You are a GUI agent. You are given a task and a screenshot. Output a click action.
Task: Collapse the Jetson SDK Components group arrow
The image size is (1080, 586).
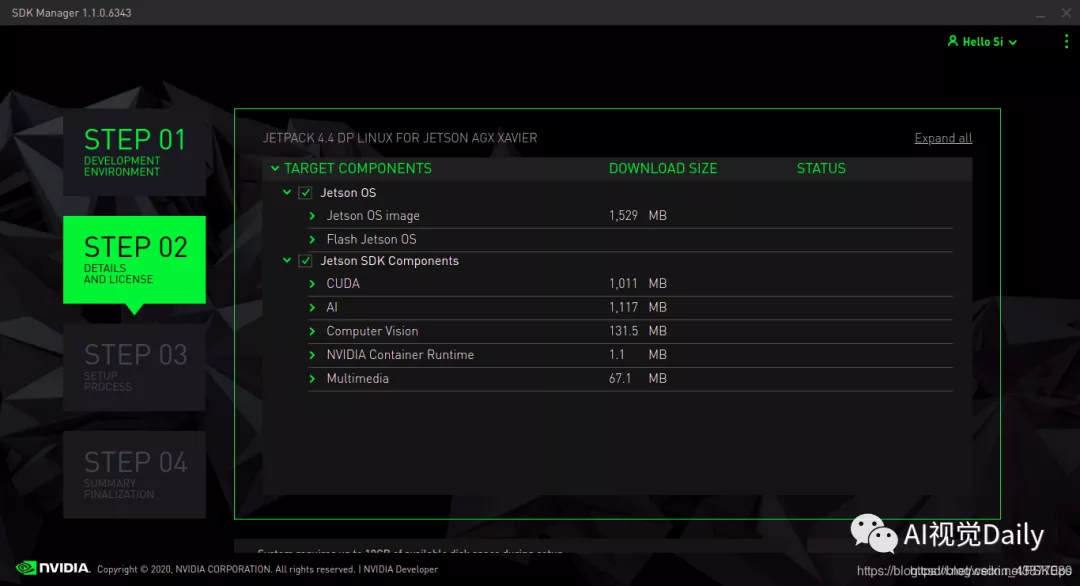point(287,260)
